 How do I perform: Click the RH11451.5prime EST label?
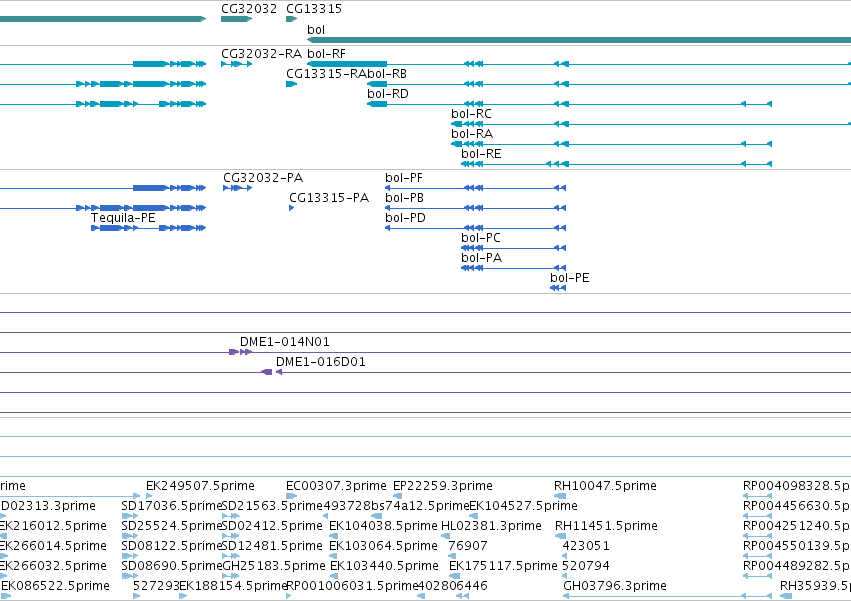(606, 526)
